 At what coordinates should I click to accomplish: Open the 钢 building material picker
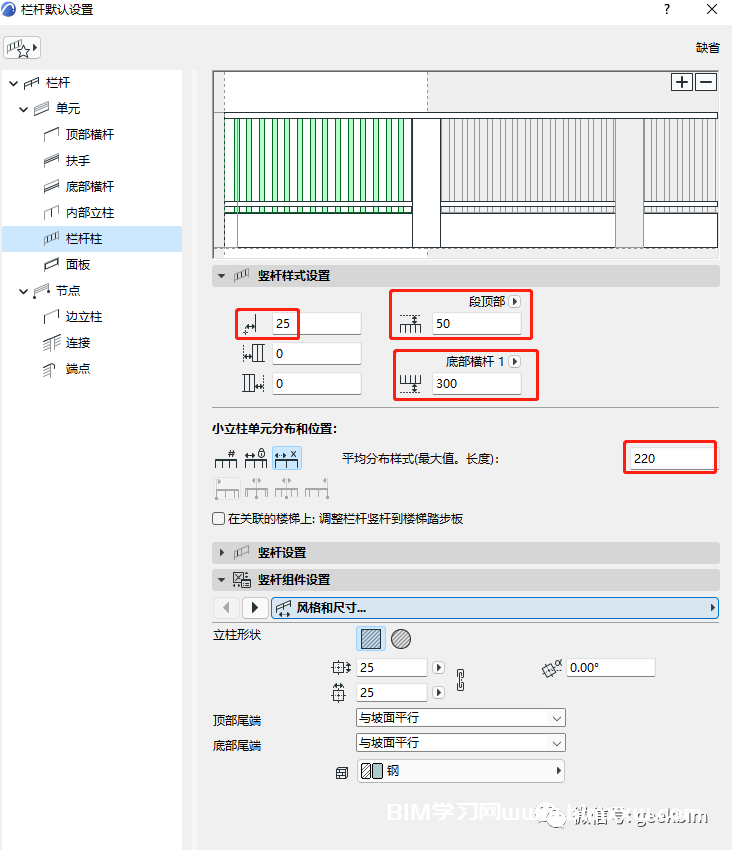461,771
